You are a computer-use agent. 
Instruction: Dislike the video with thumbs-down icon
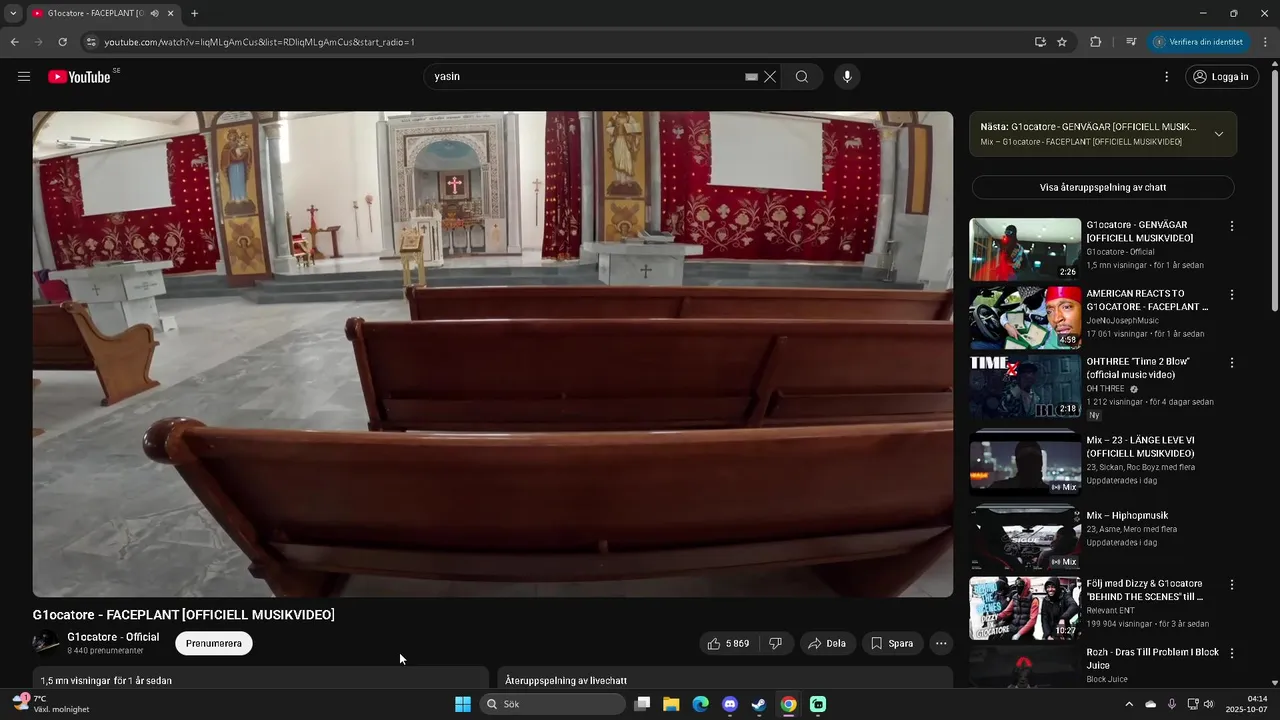[776, 643]
